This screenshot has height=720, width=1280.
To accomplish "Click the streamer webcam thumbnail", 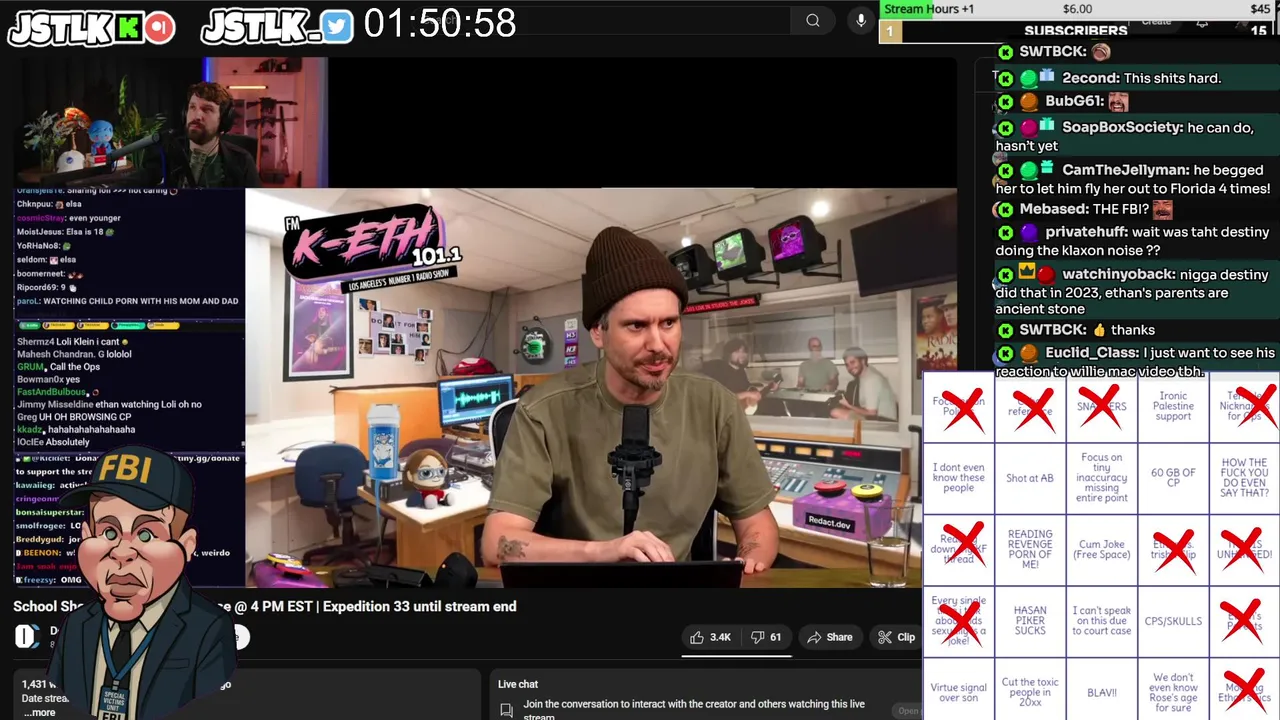I will (170, 122).
